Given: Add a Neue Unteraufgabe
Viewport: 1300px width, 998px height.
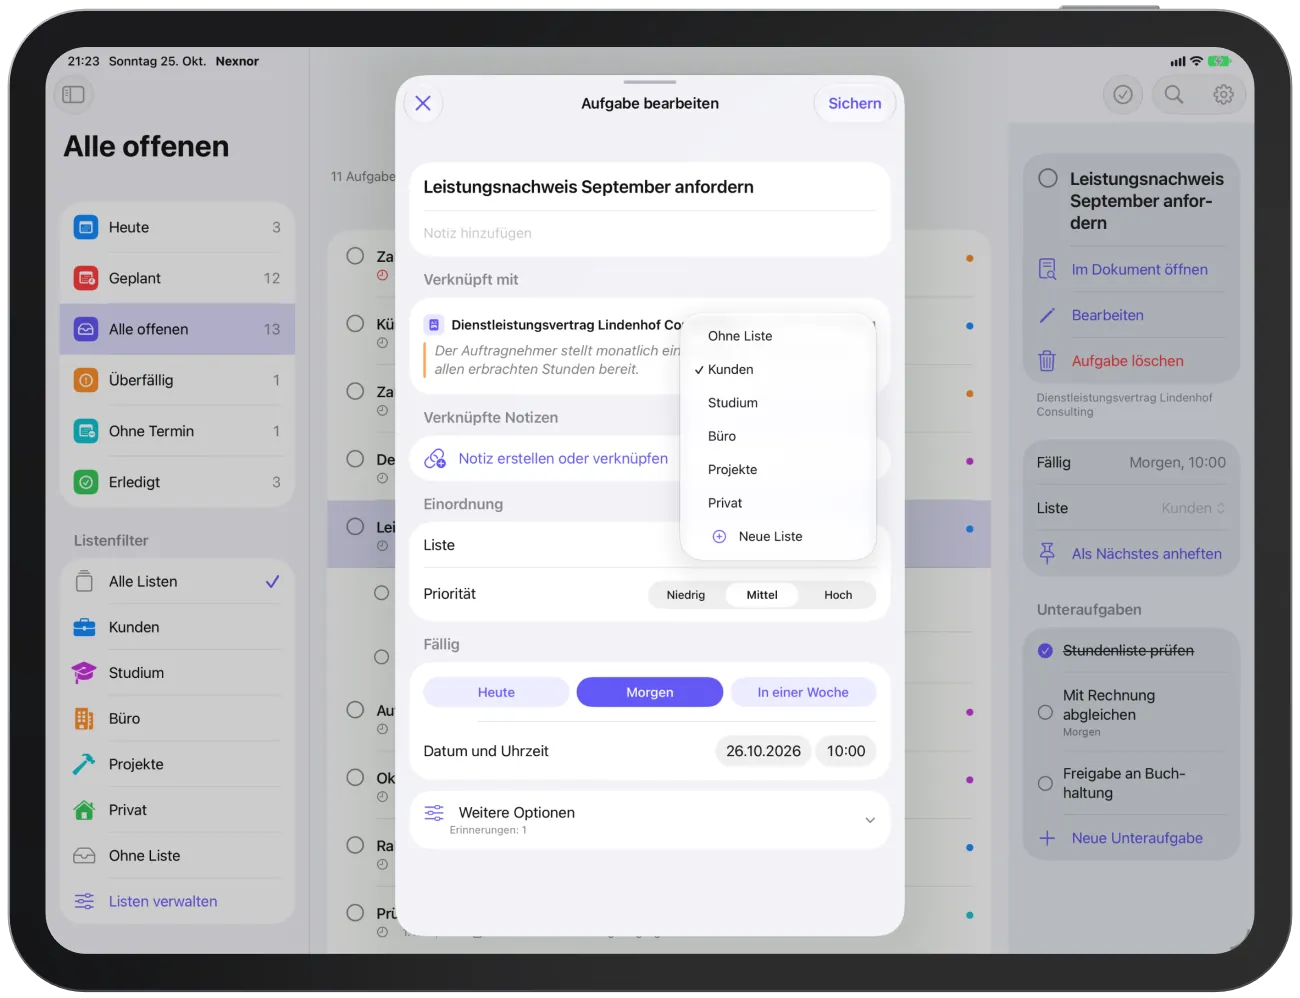Looking at the screenshot, I should pyautogui.click(x=1137, y=838).
